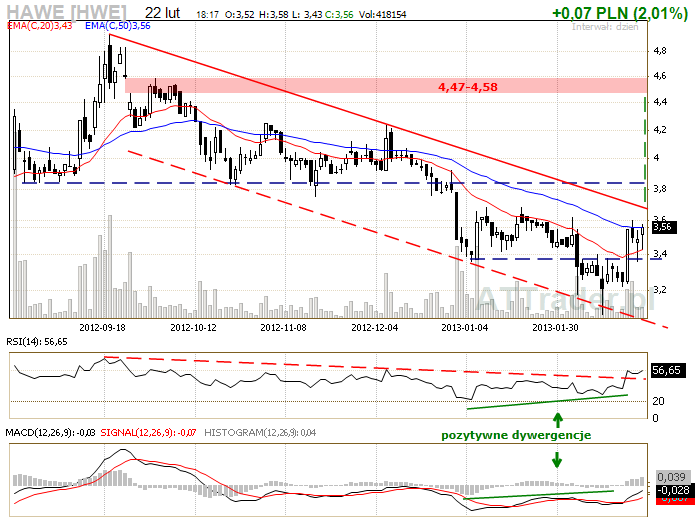Click the red SIGNAL(12,26,9): -0,07 label
The height and width of the screenshot is (522, 700).
click(148, 433)
